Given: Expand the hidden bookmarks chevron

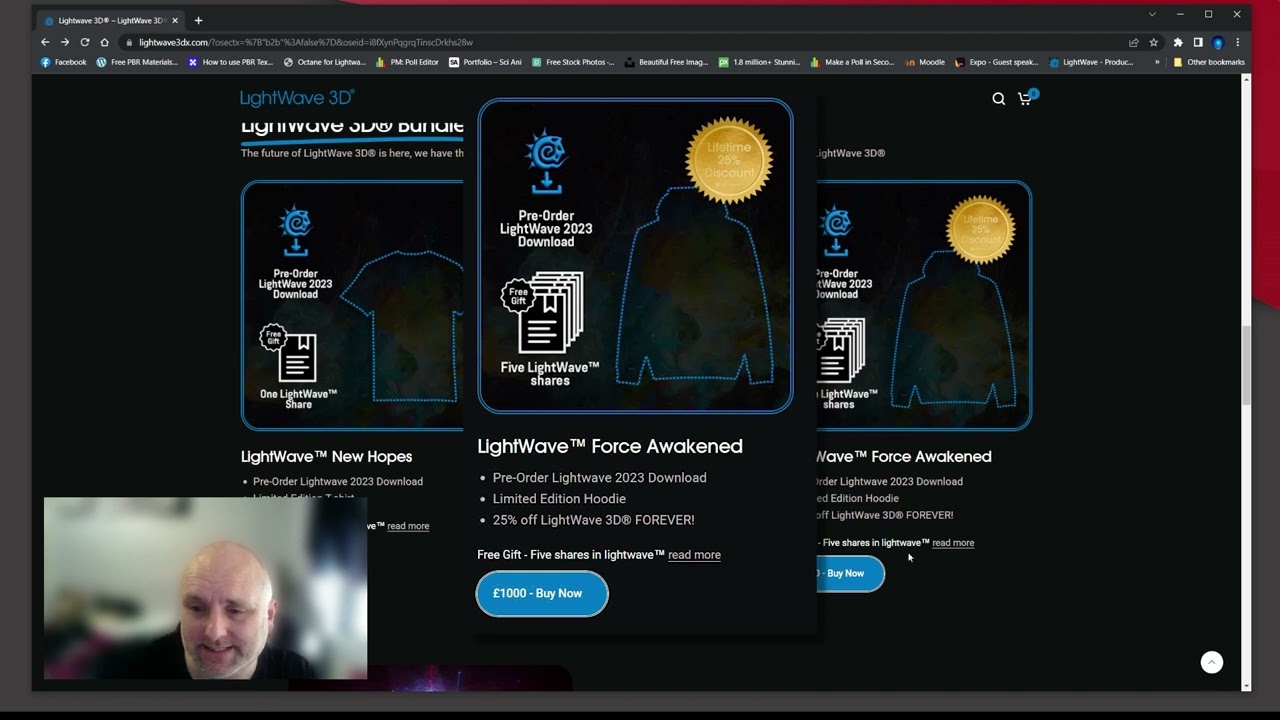Looking at the screenshot, I should click(1157, 62).
